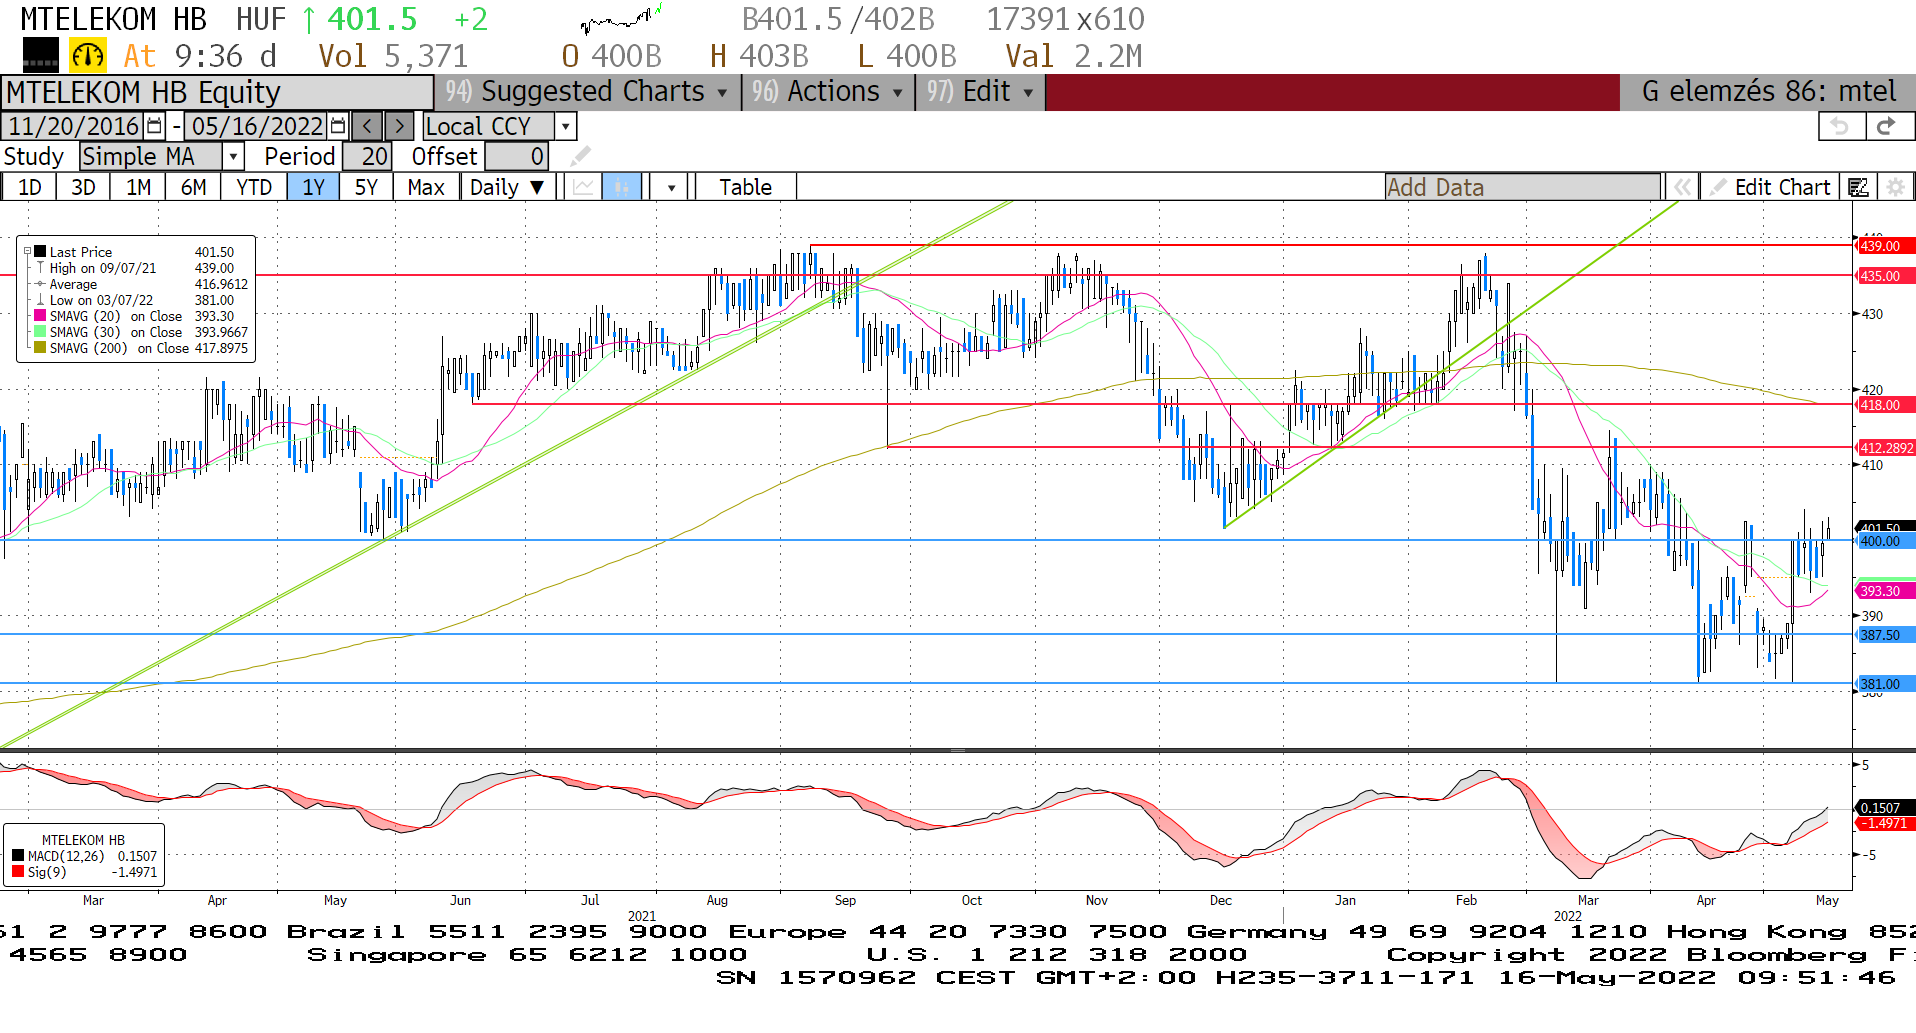Click the study pencil edit icon
The width and height of the screenshot is (1916, 1033).
581,157
